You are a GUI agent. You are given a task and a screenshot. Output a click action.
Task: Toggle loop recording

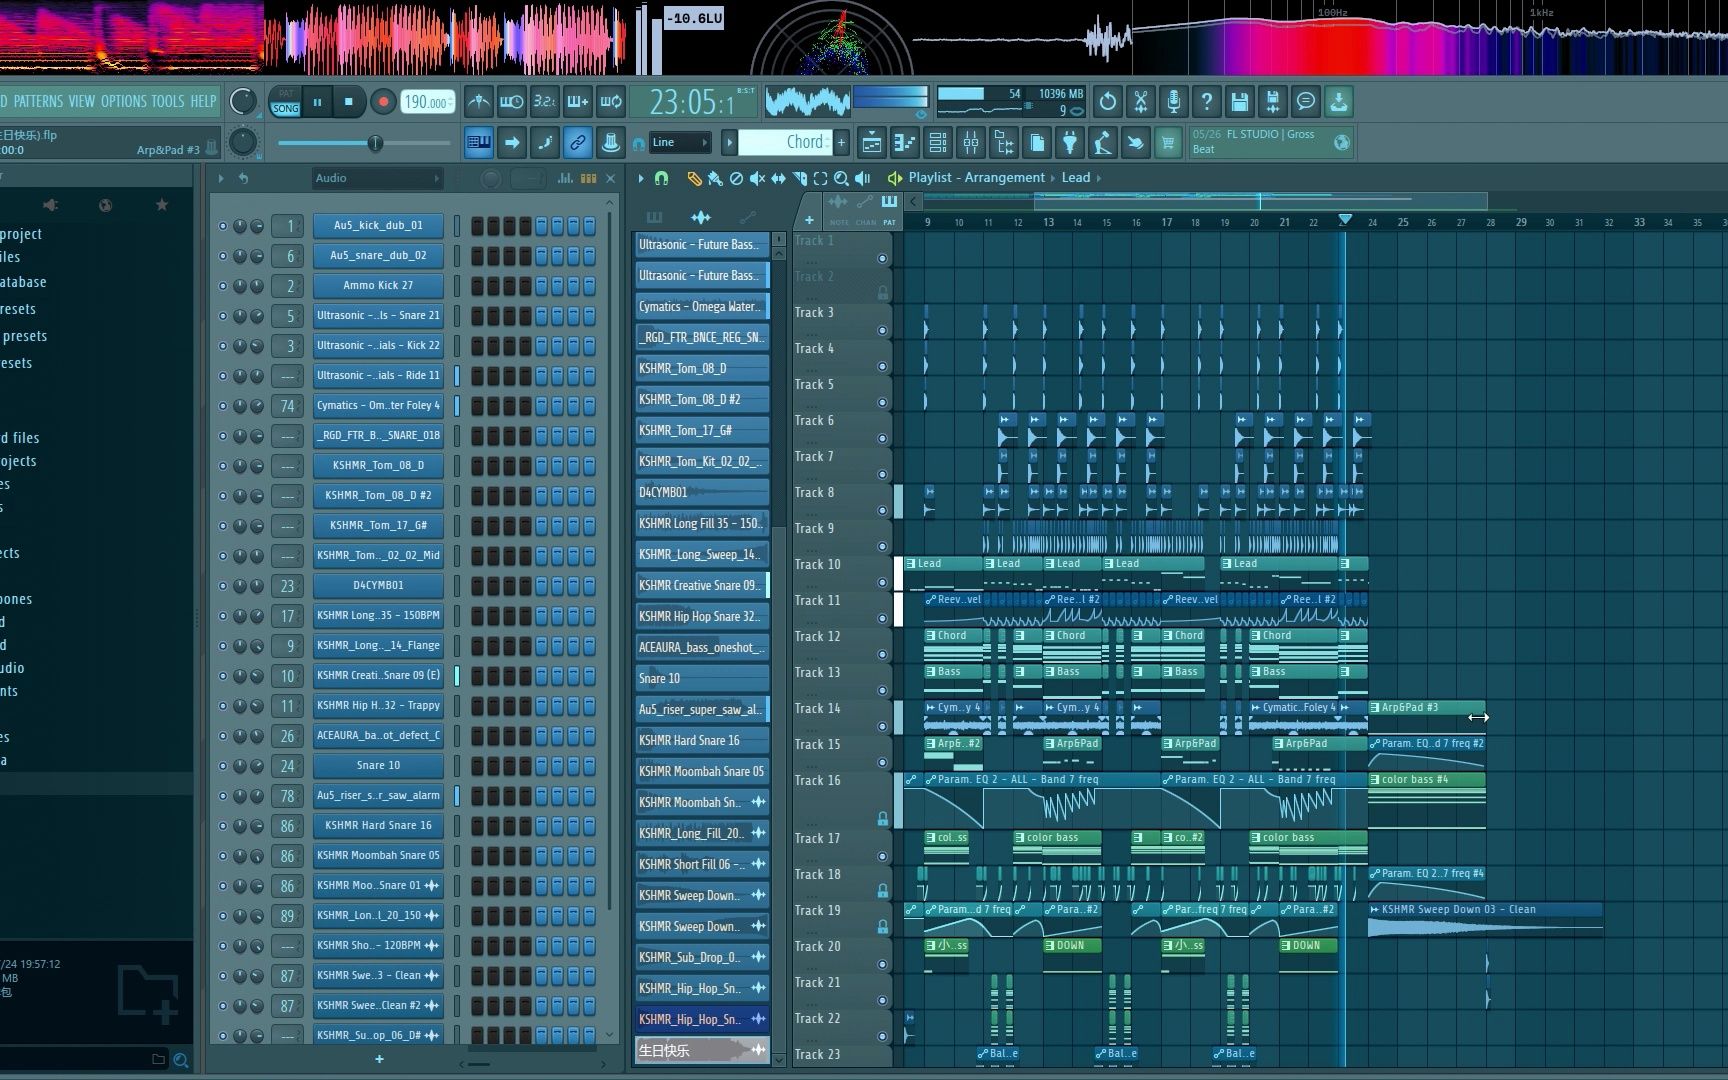[611, 101]
